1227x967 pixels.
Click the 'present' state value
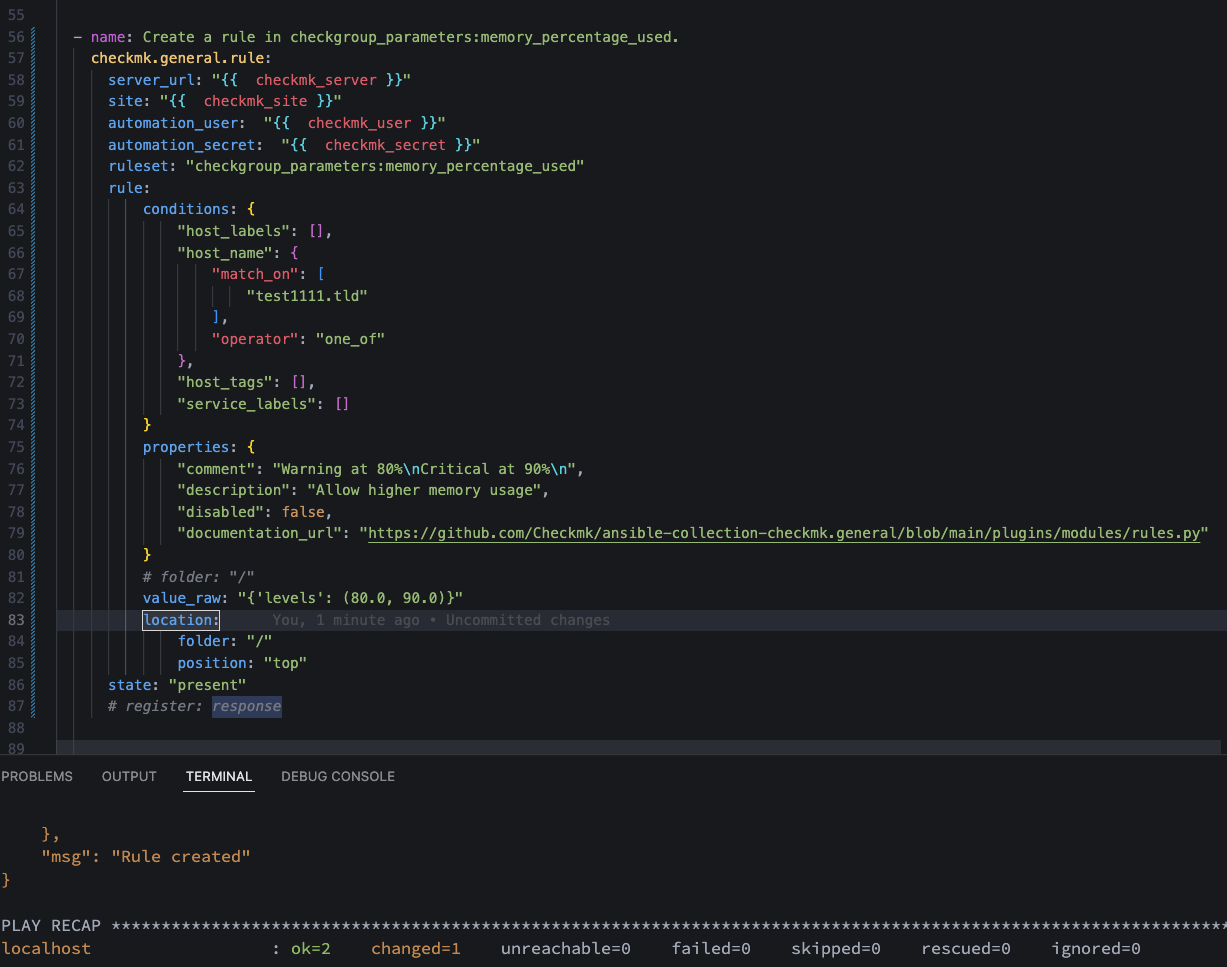[207, 685]
